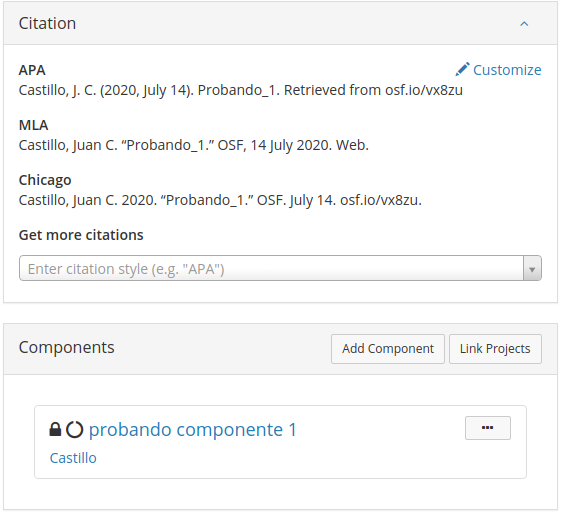Click the circular component-type icon
The image size is (561, 512).
tap(74, 429)
